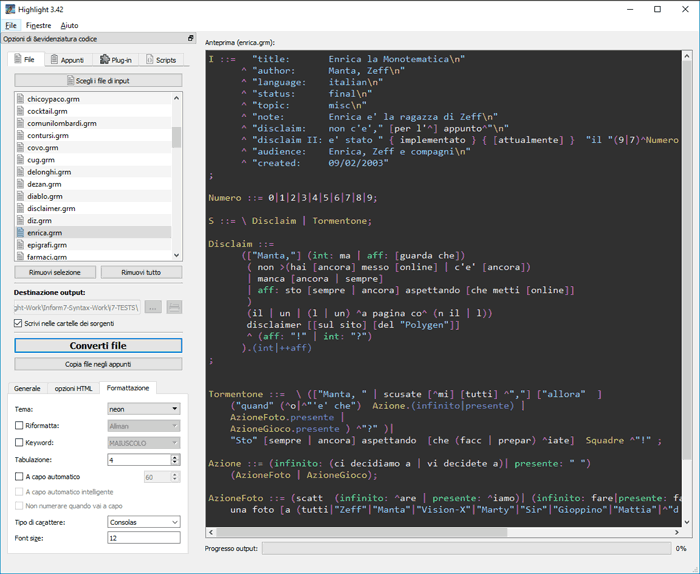Switch to the Plug-in tab
This screenshot has width=700, height=574.
coord(116,60)
